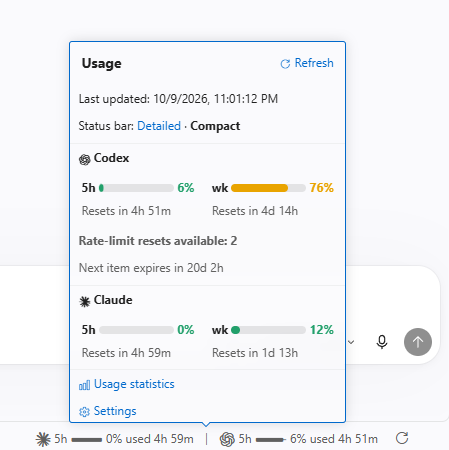Image resolution: width=449 pixels, height=450 pixels.
Task: Open Settings link in Usage popup
Action: [115, 411]
